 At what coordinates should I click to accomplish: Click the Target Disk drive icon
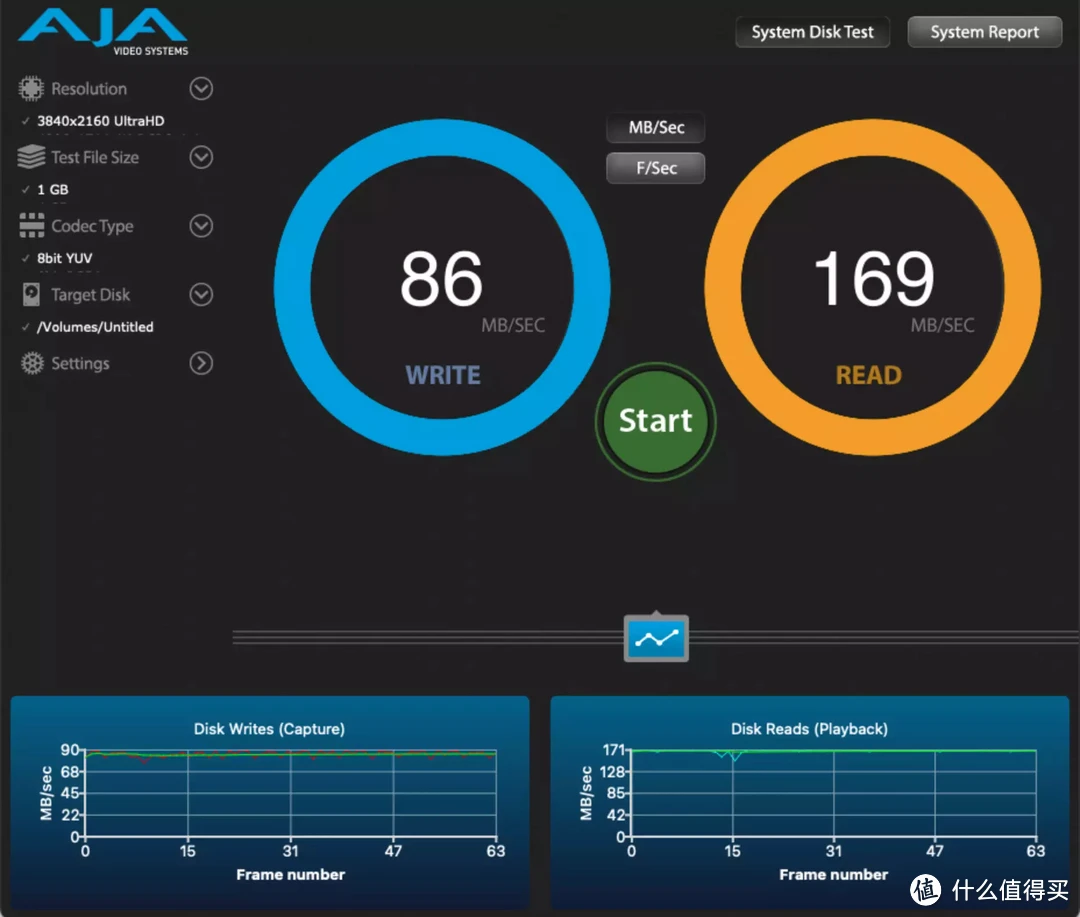pyautogui.click(x=31, y=294)
